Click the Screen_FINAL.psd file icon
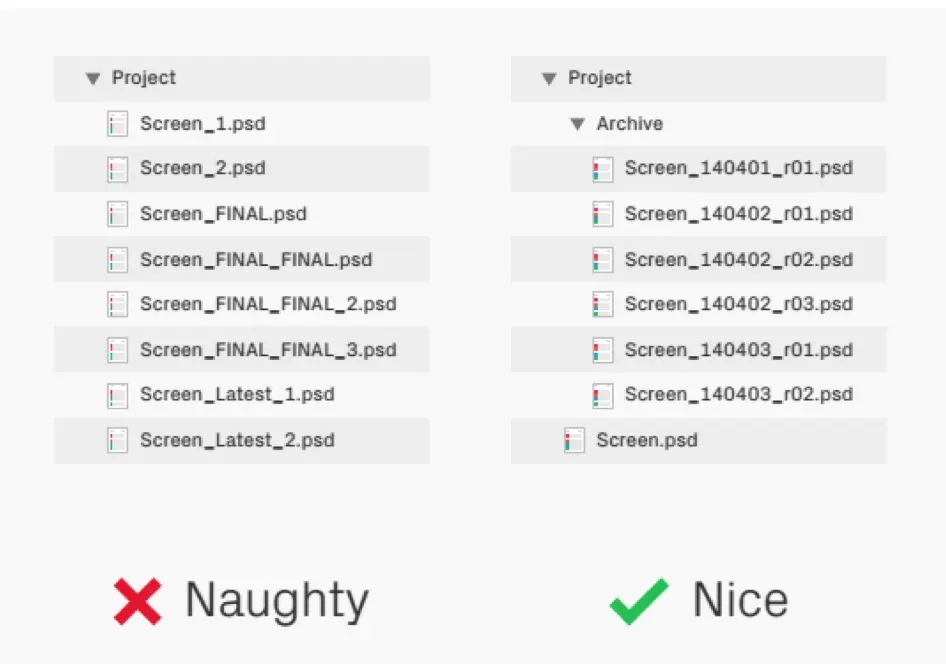 tap(118, 214)
